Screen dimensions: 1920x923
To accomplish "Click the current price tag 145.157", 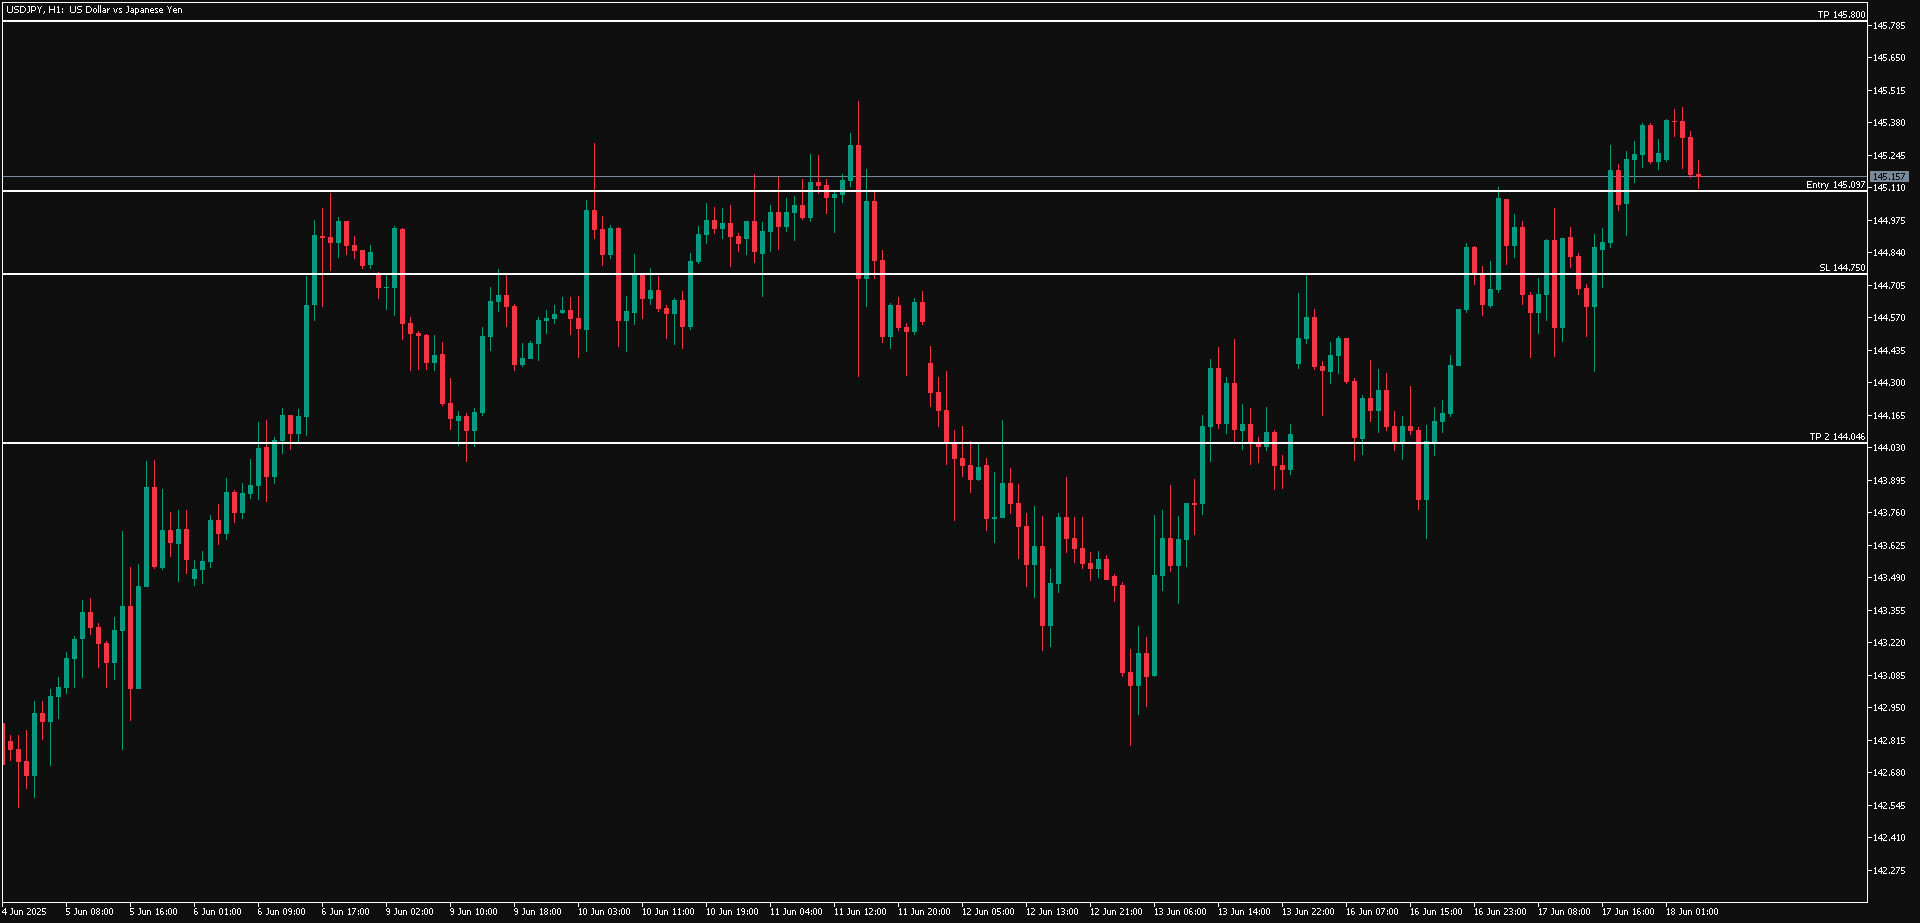I will point(1889,177).
